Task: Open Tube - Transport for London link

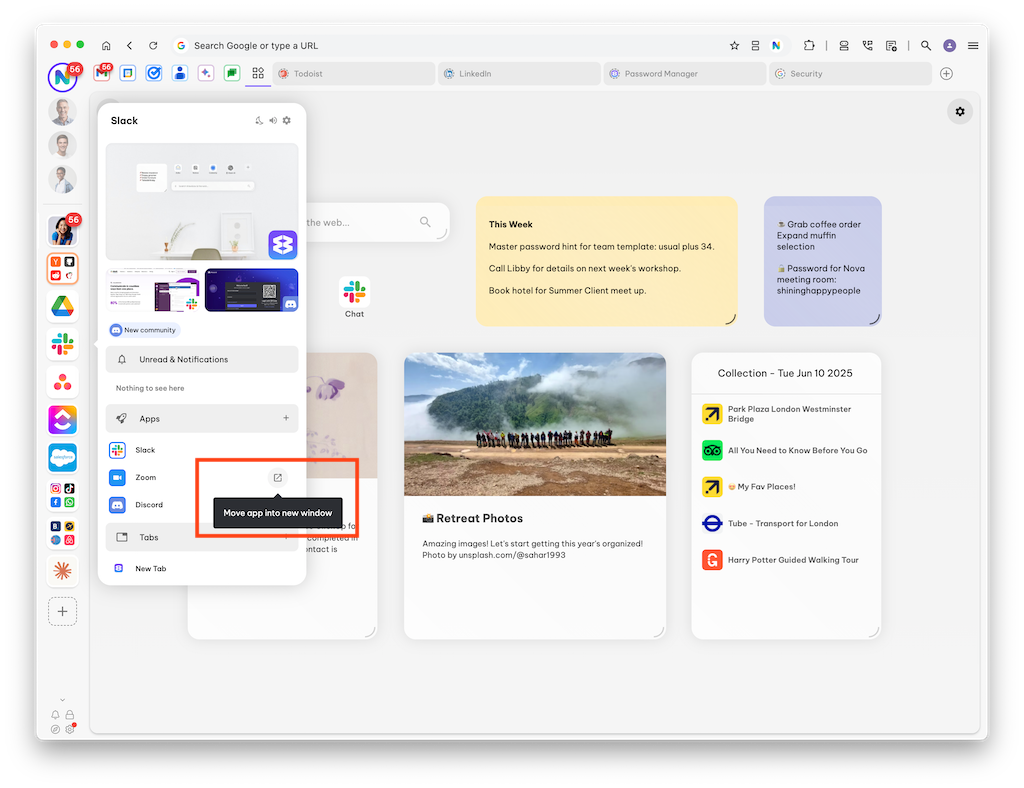Action: coord(786,524)
